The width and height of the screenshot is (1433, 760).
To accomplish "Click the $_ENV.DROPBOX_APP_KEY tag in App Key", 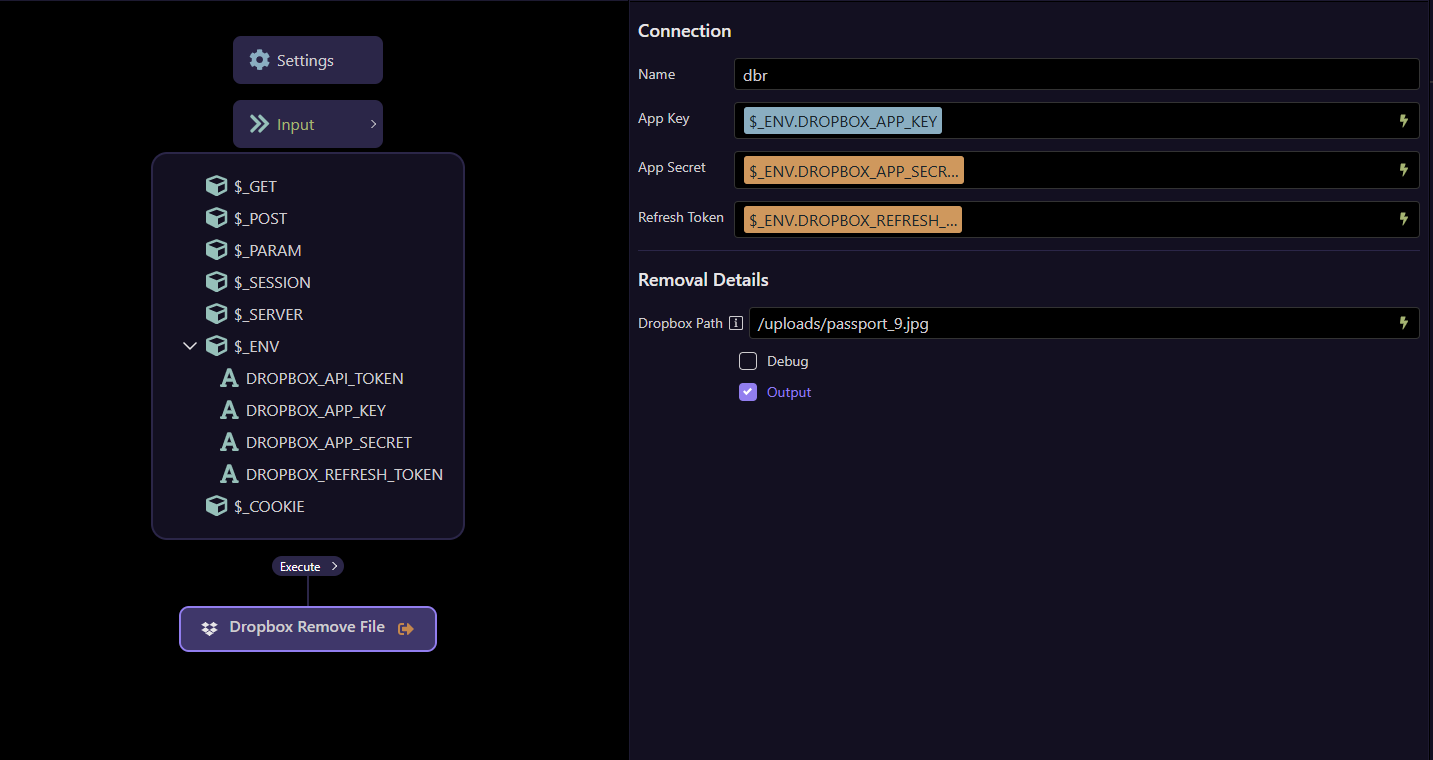I will click(x=842, y=121).
